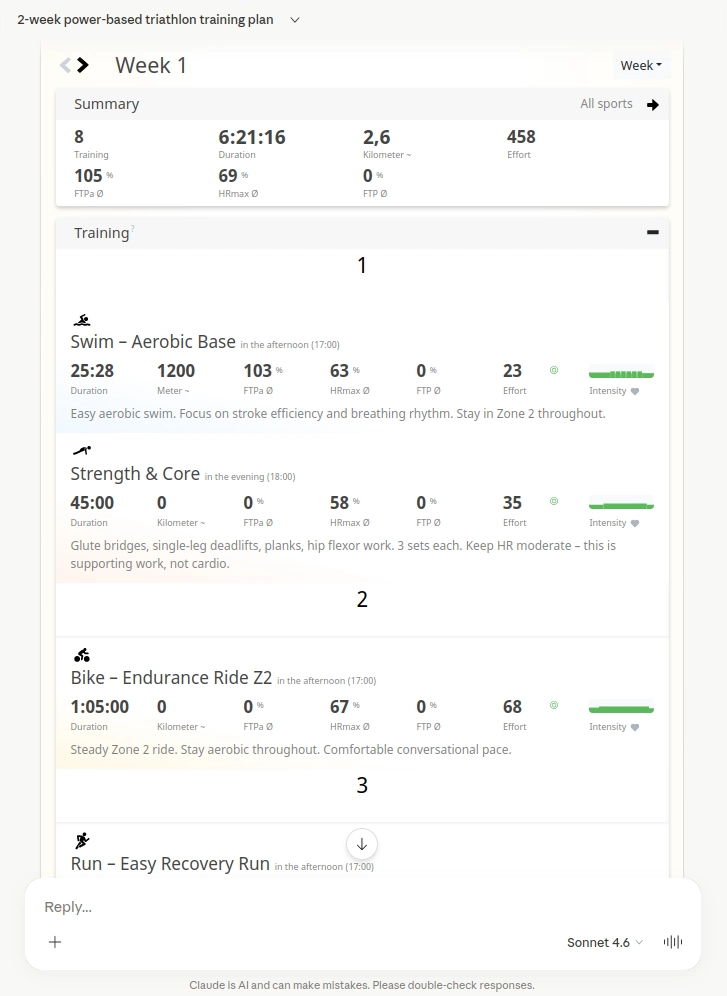Open the conversation title dropdown menu
The width and height of the screenshot is (727, 996).
[x=295, y=20]
